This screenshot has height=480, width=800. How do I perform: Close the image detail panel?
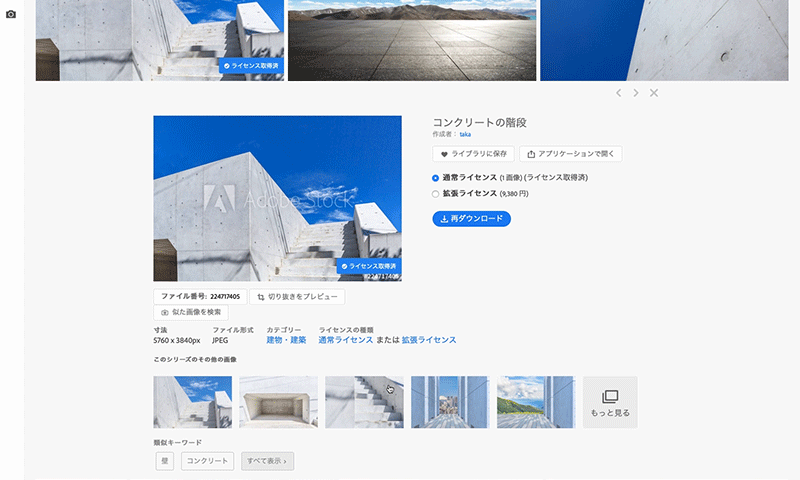[654, 93]
